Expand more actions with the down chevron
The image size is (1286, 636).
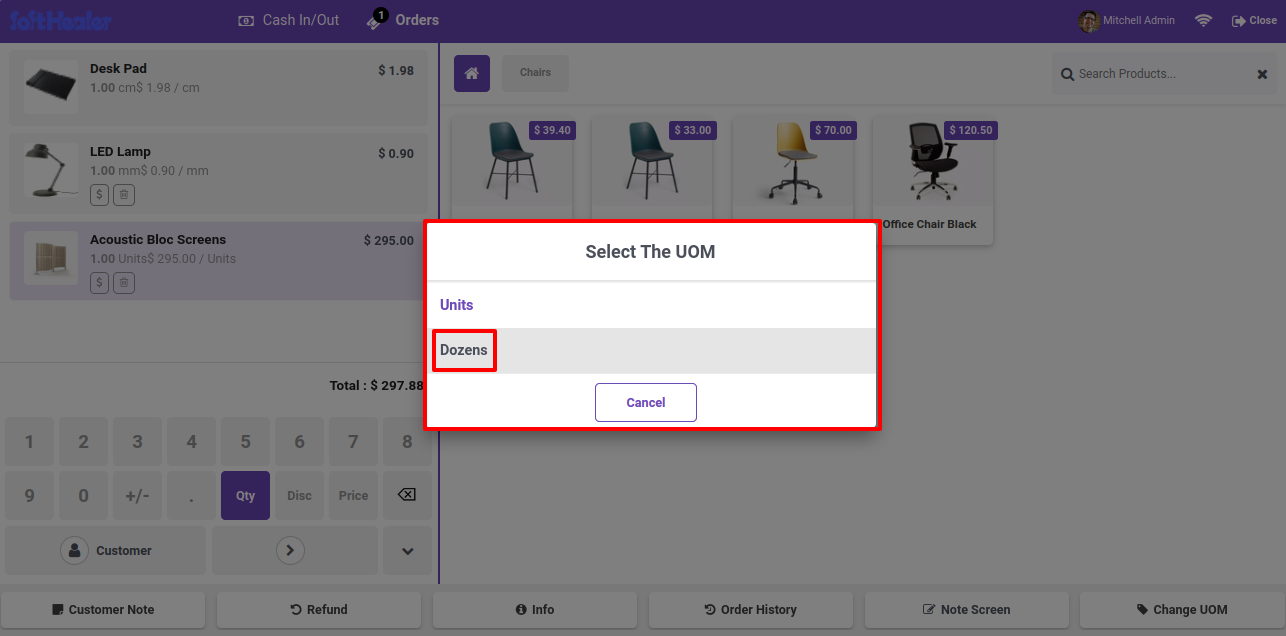[407, 550]
